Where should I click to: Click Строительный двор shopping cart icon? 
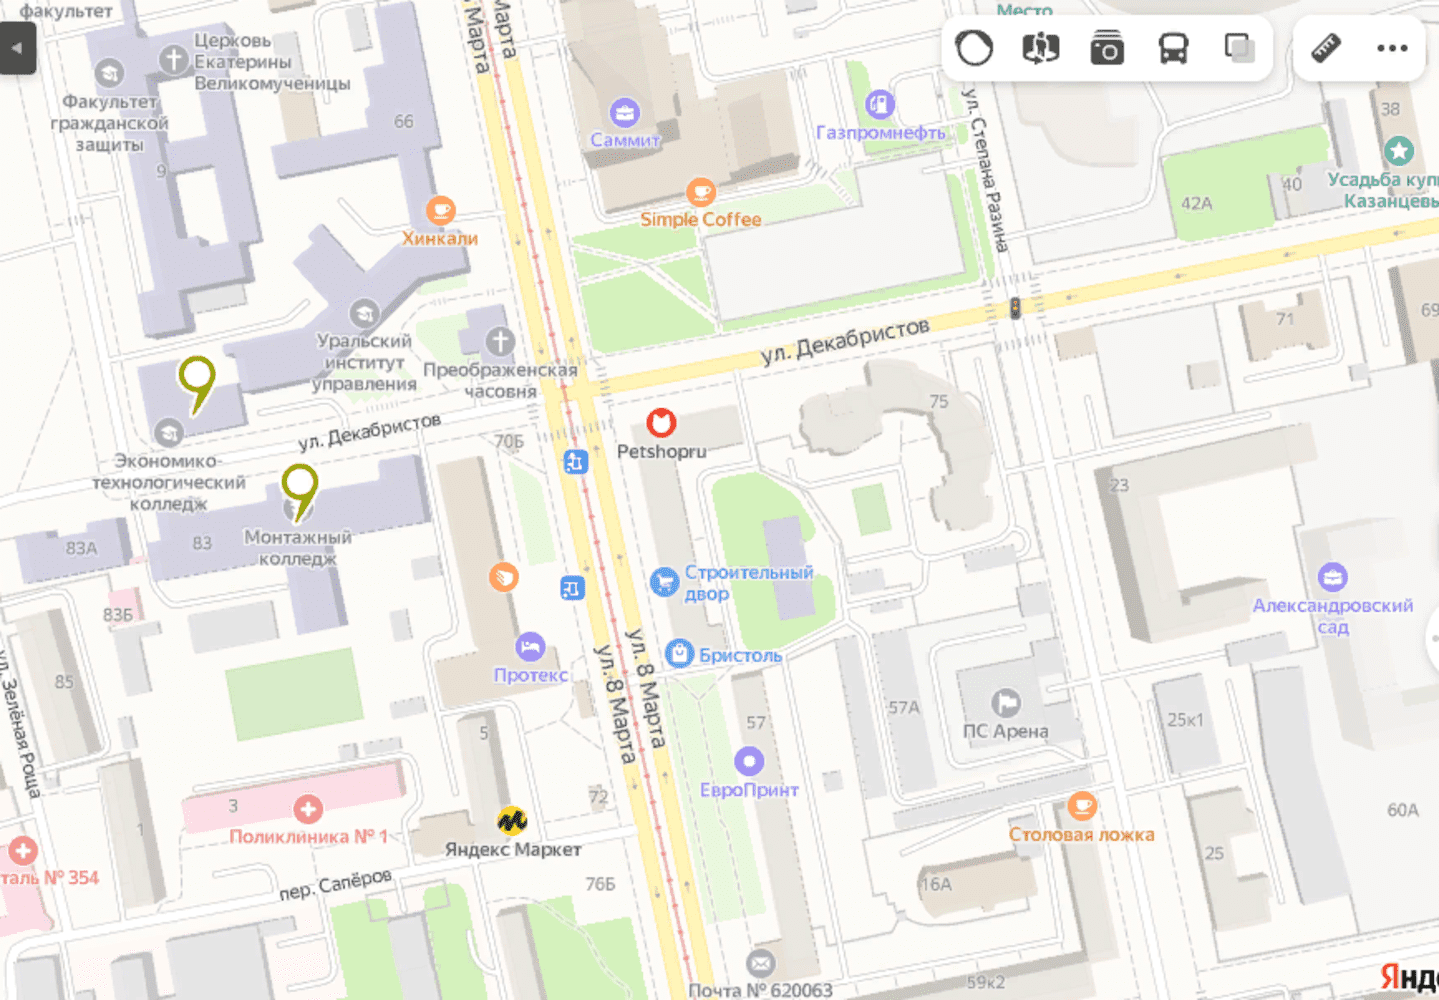click(664, 582)
